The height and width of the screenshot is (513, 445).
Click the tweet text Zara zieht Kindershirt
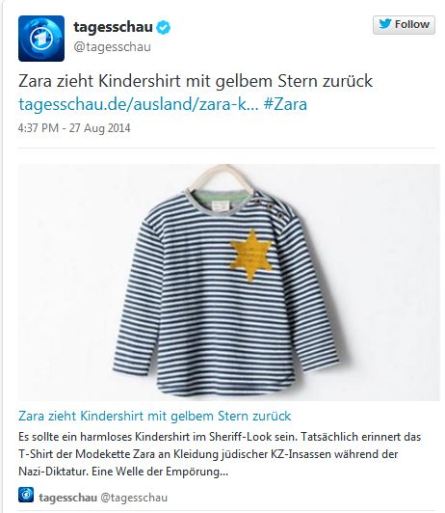coord(195,81)
